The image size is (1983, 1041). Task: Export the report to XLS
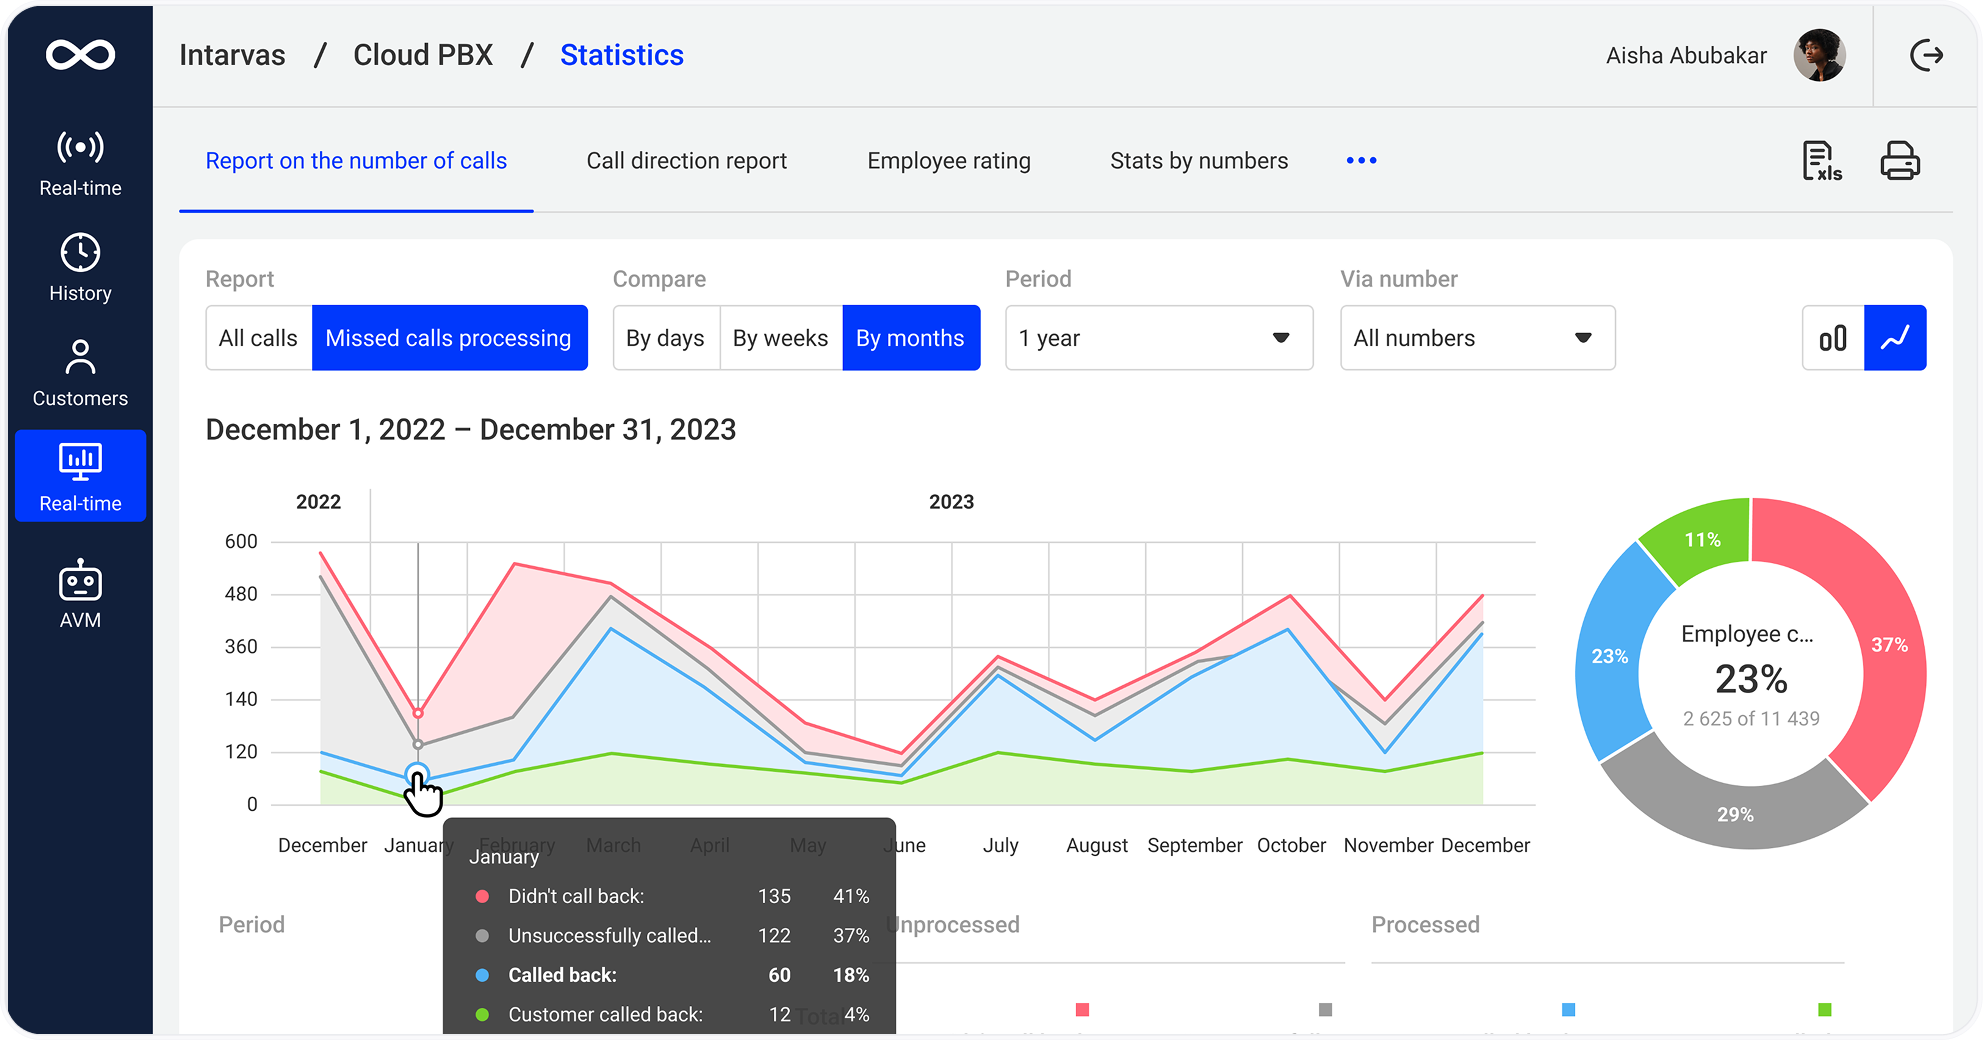[1820, 160]
